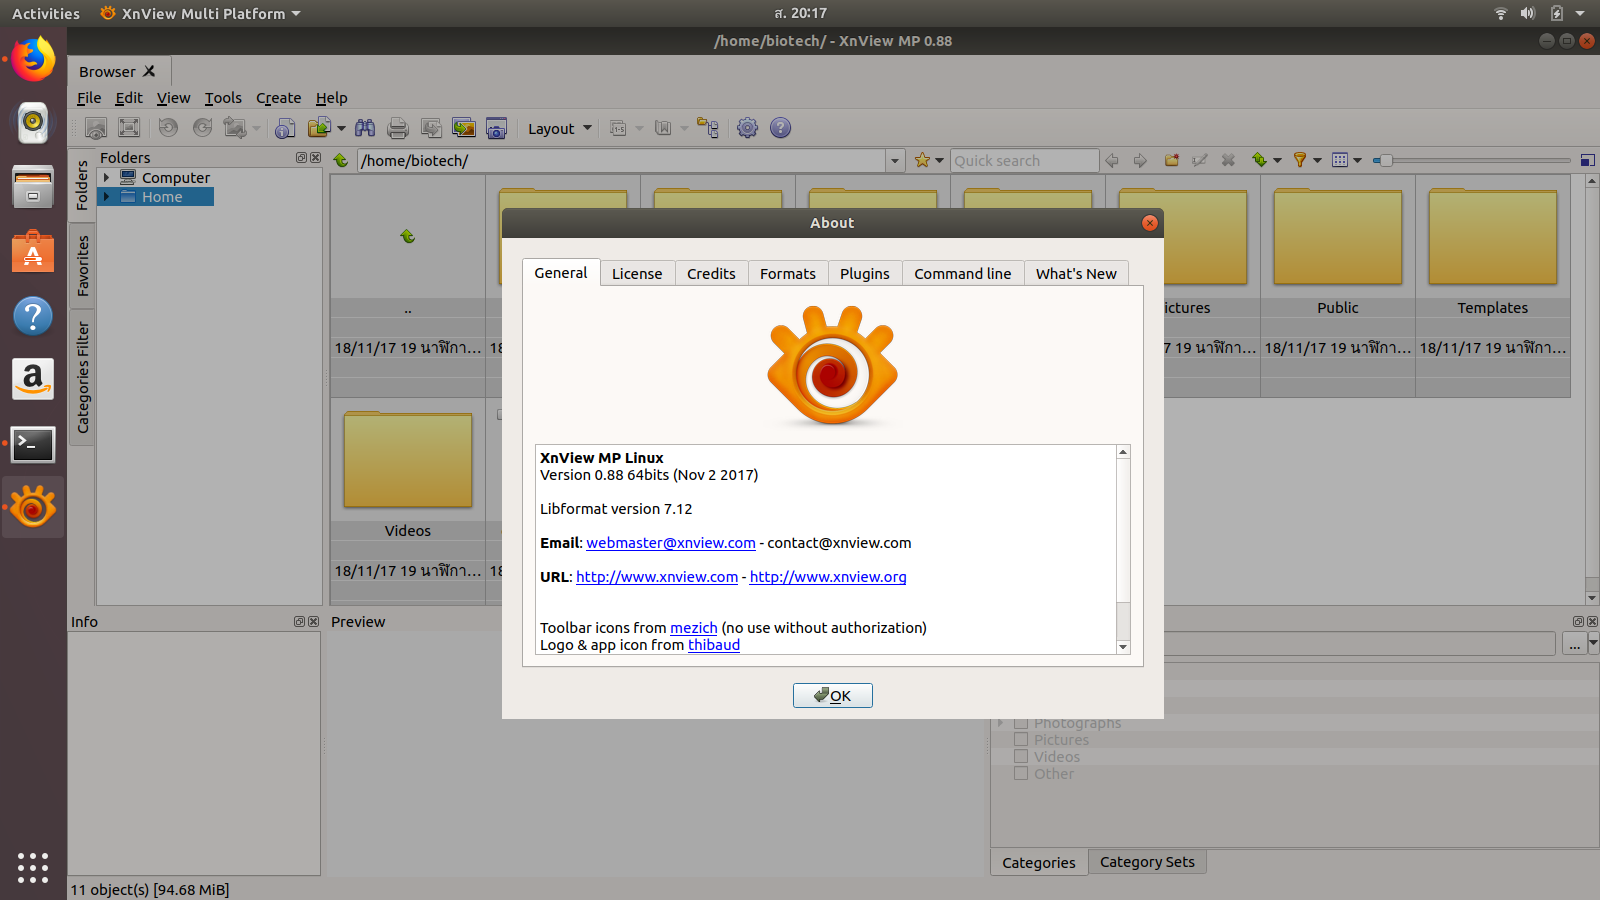Switch to the Command line tab
The width and height of the screenshot is (1600, 900).
pyautogui.click(x=963, y=274)
